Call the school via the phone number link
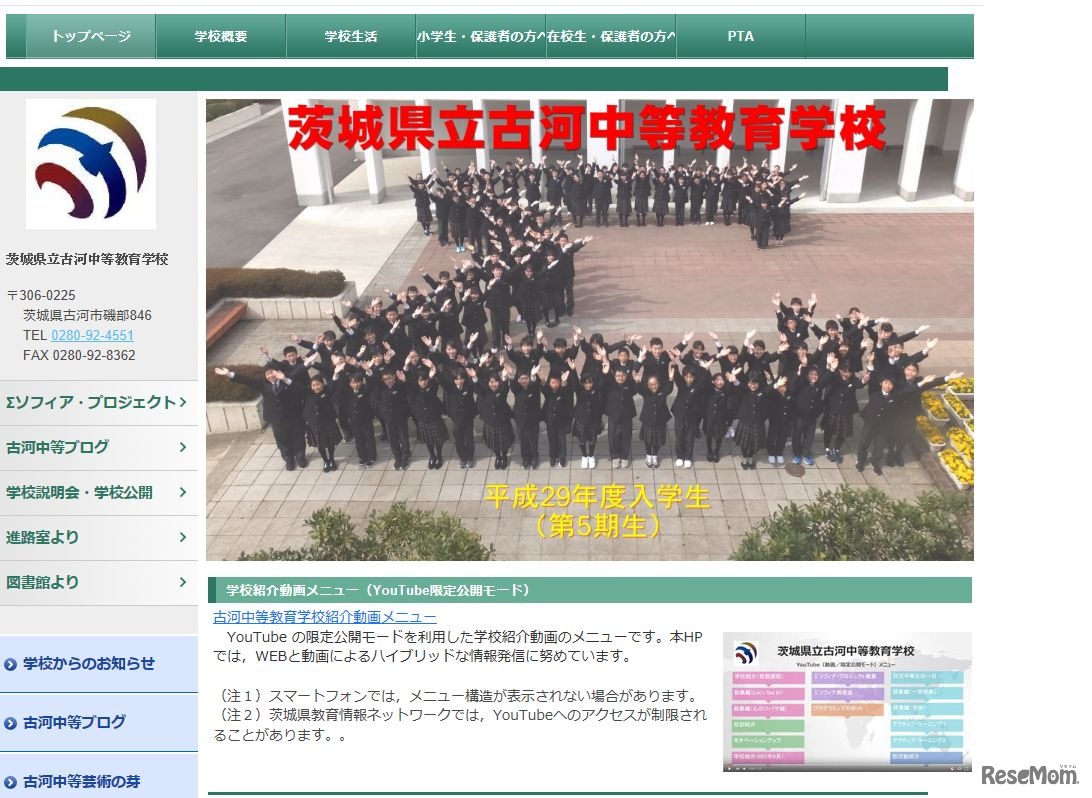The image size is (1092, 798). click(91, 335)
